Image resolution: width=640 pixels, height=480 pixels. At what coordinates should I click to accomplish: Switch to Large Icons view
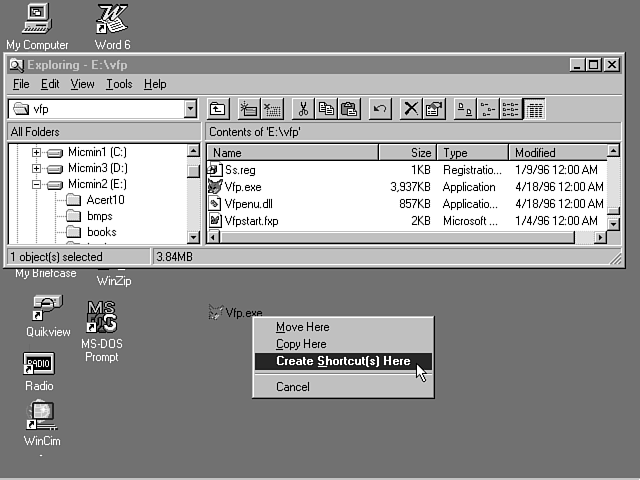pos(464,109)
